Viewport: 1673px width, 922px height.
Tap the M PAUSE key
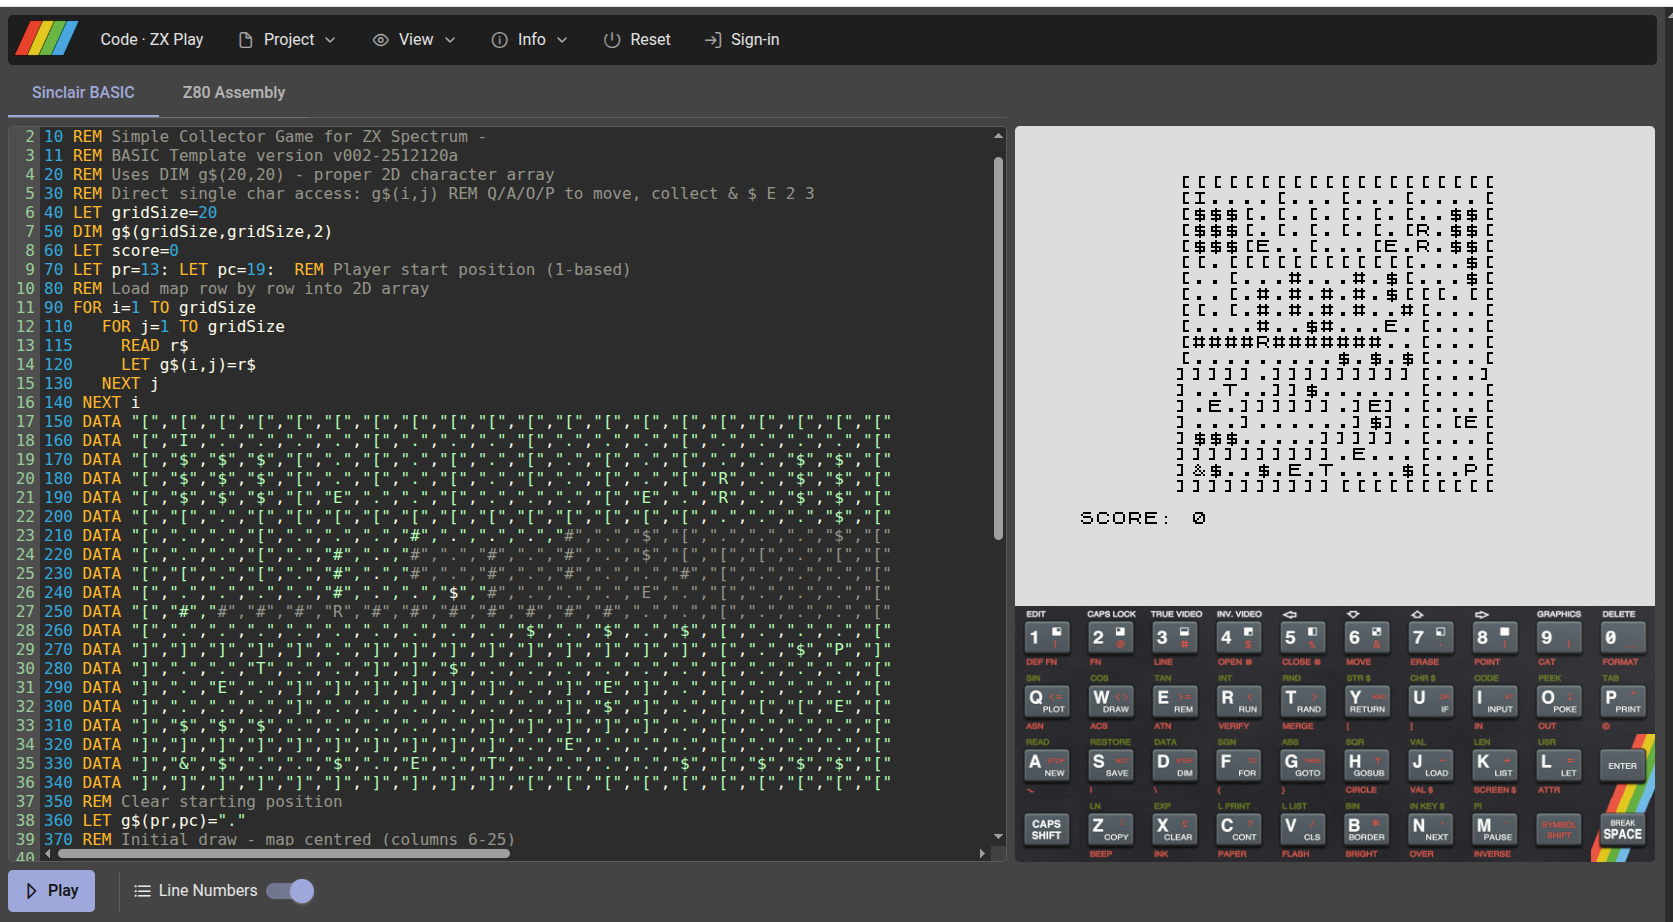(x=1495, y=829)
